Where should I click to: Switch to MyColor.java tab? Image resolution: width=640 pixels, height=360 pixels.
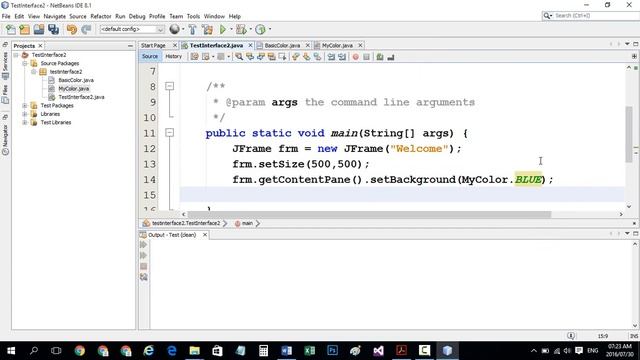337,45
